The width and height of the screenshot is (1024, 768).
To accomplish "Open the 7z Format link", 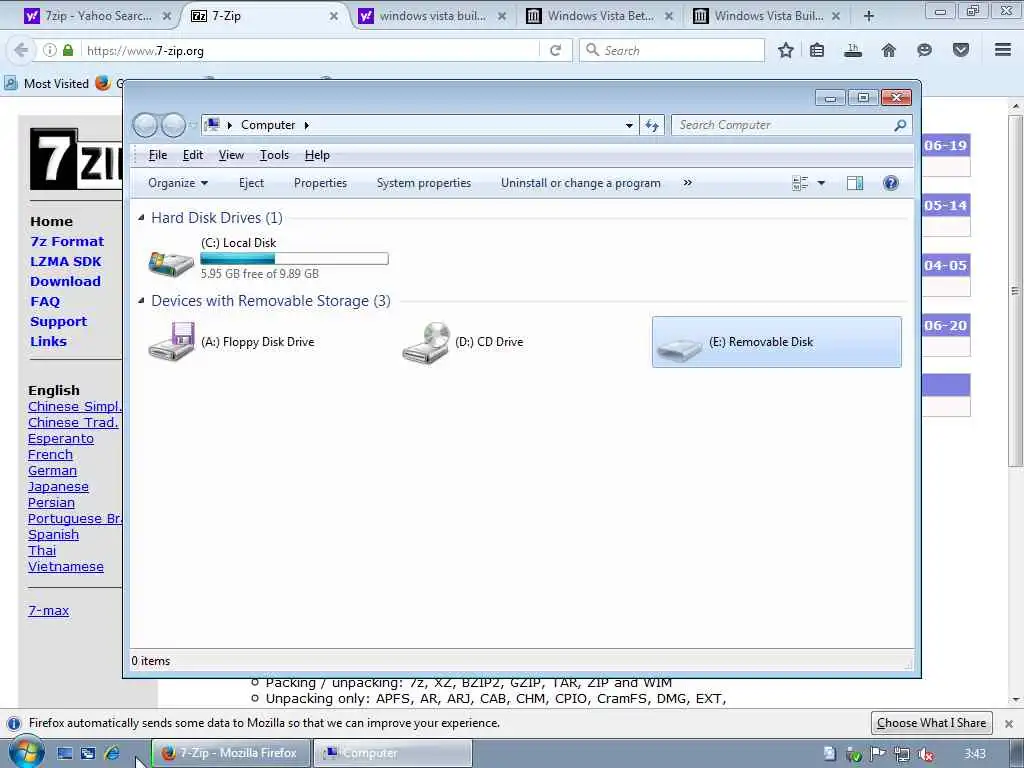I will (67, 242).
